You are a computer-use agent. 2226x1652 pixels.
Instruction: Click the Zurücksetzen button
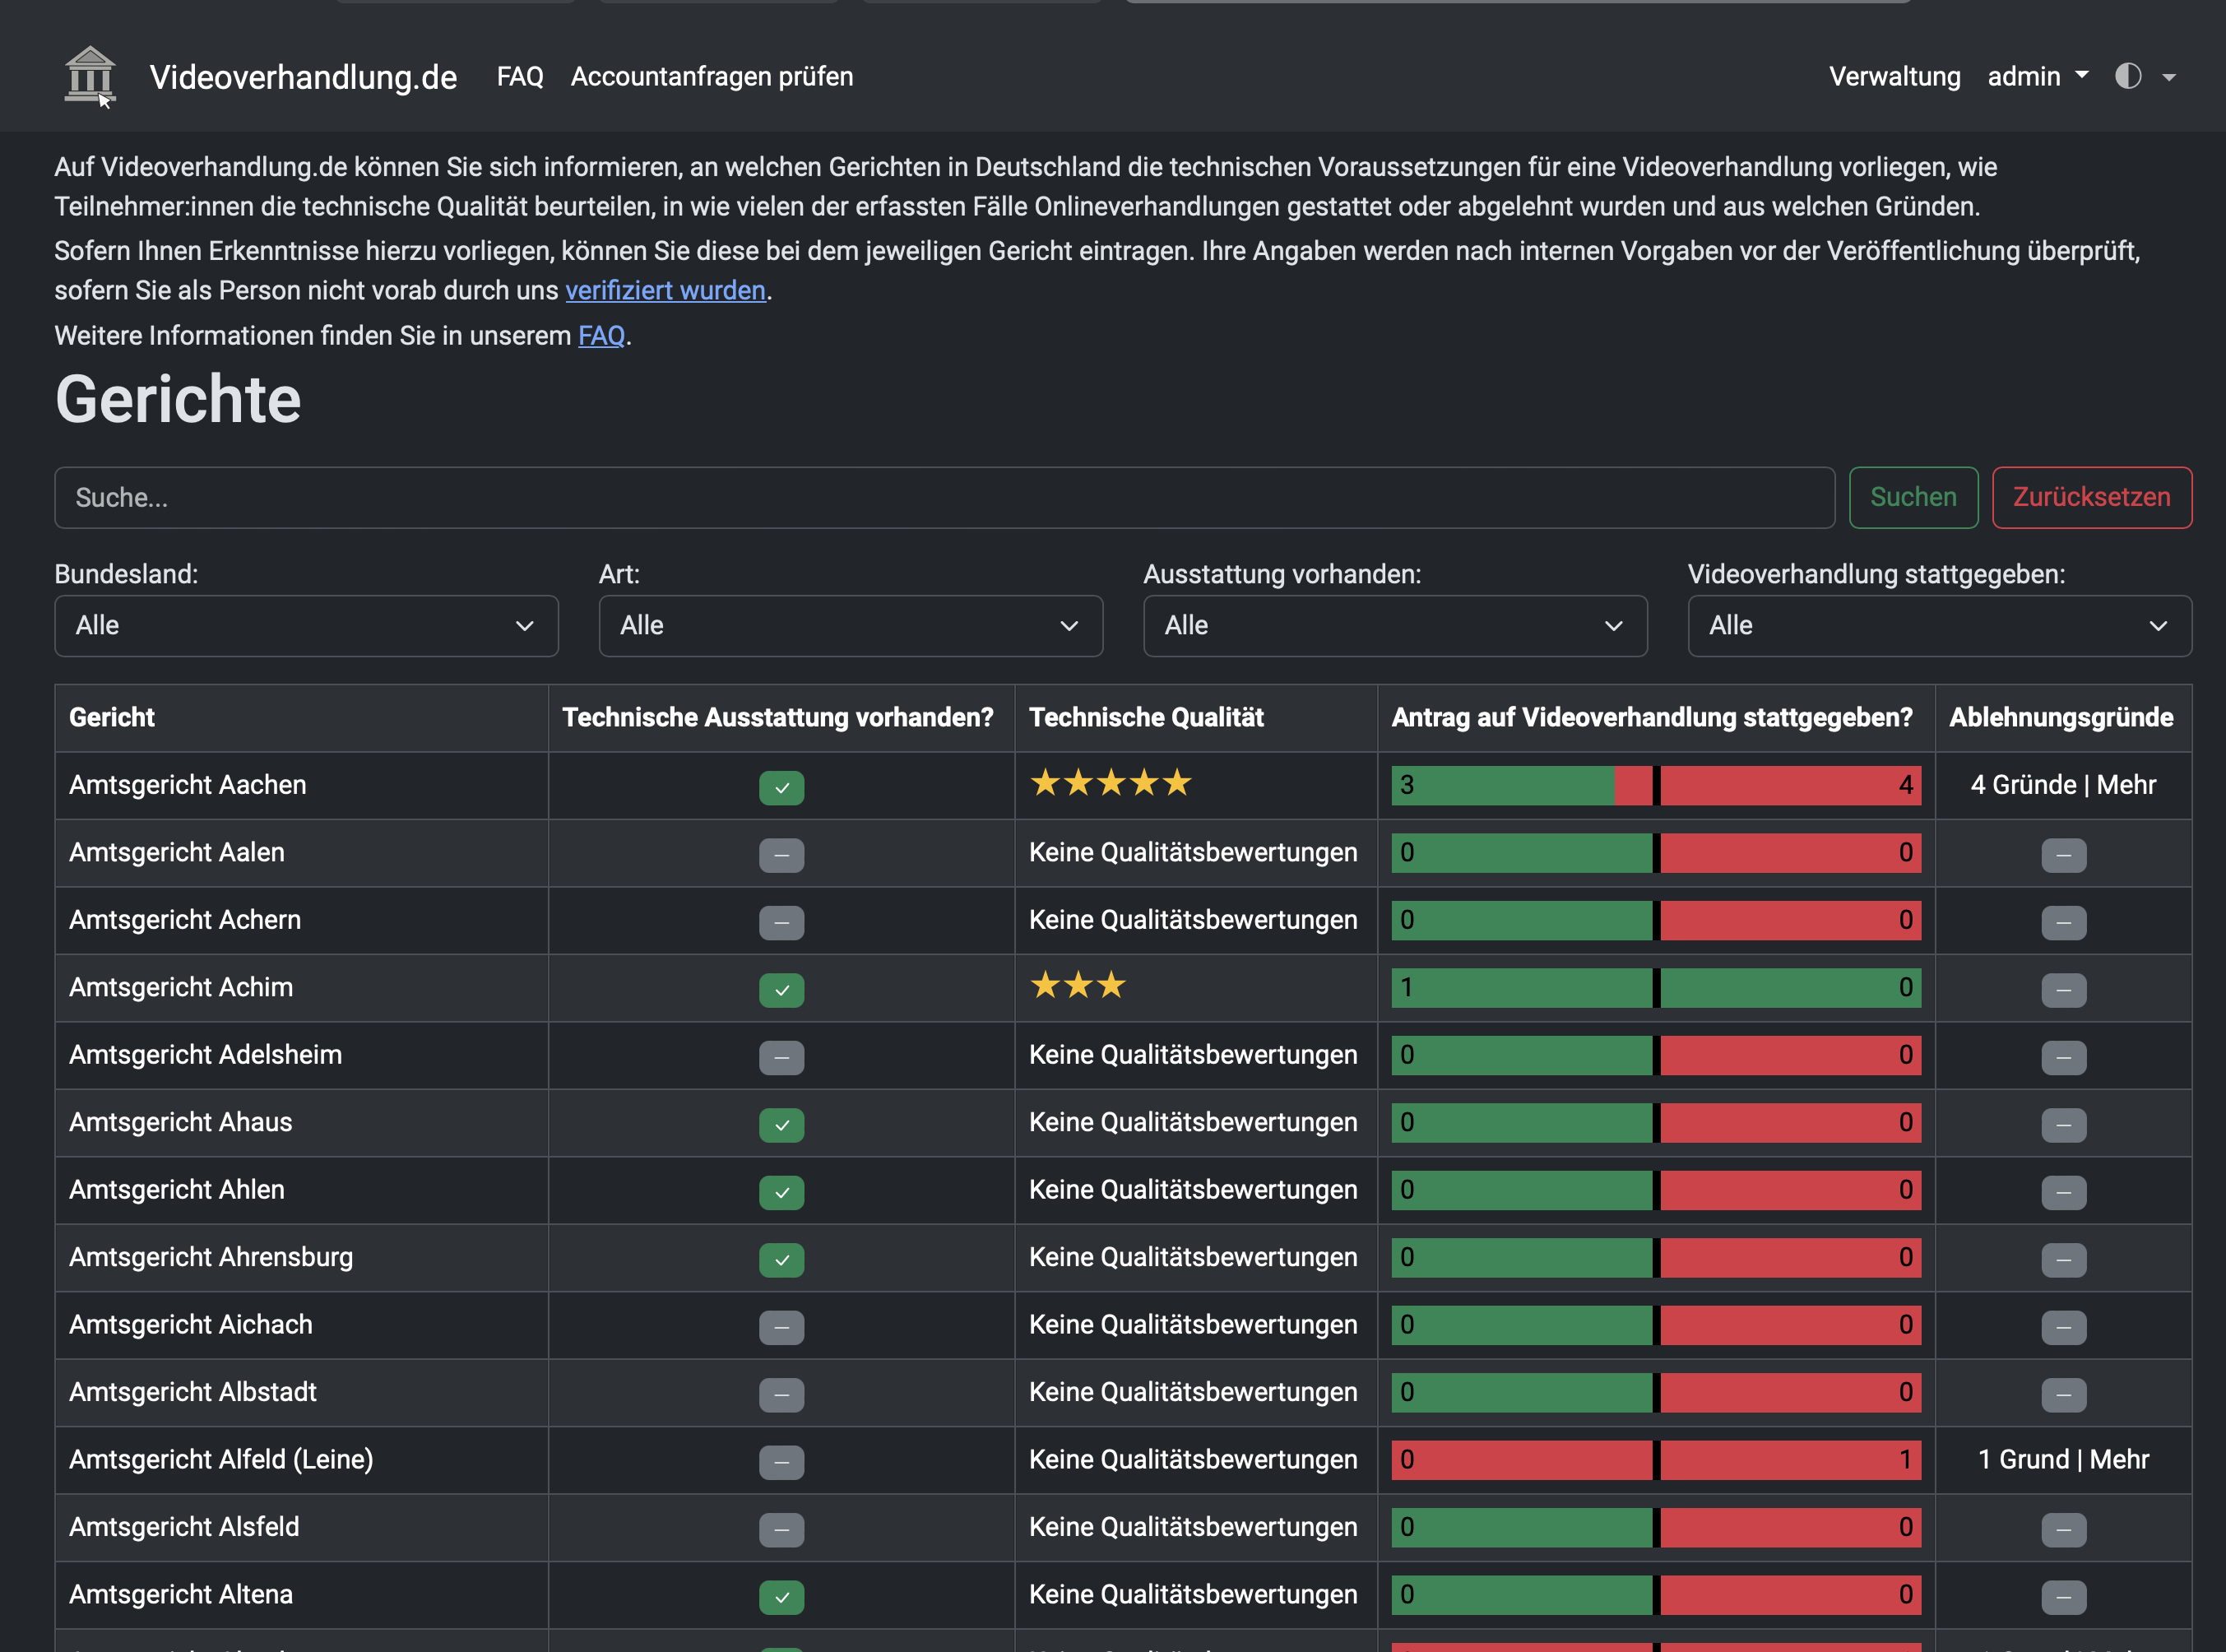coord(2091,497)
